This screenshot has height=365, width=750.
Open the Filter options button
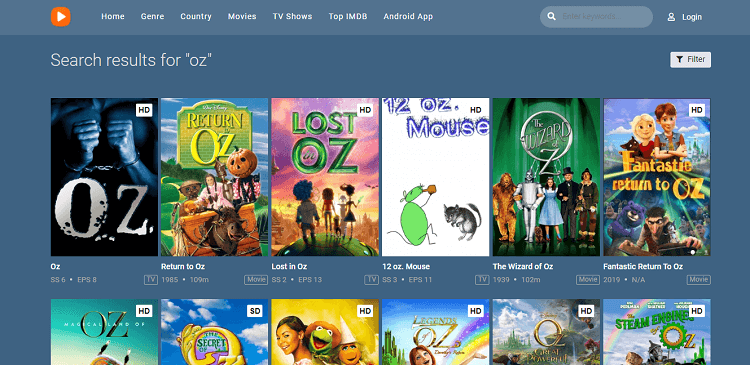pos(690,59)
